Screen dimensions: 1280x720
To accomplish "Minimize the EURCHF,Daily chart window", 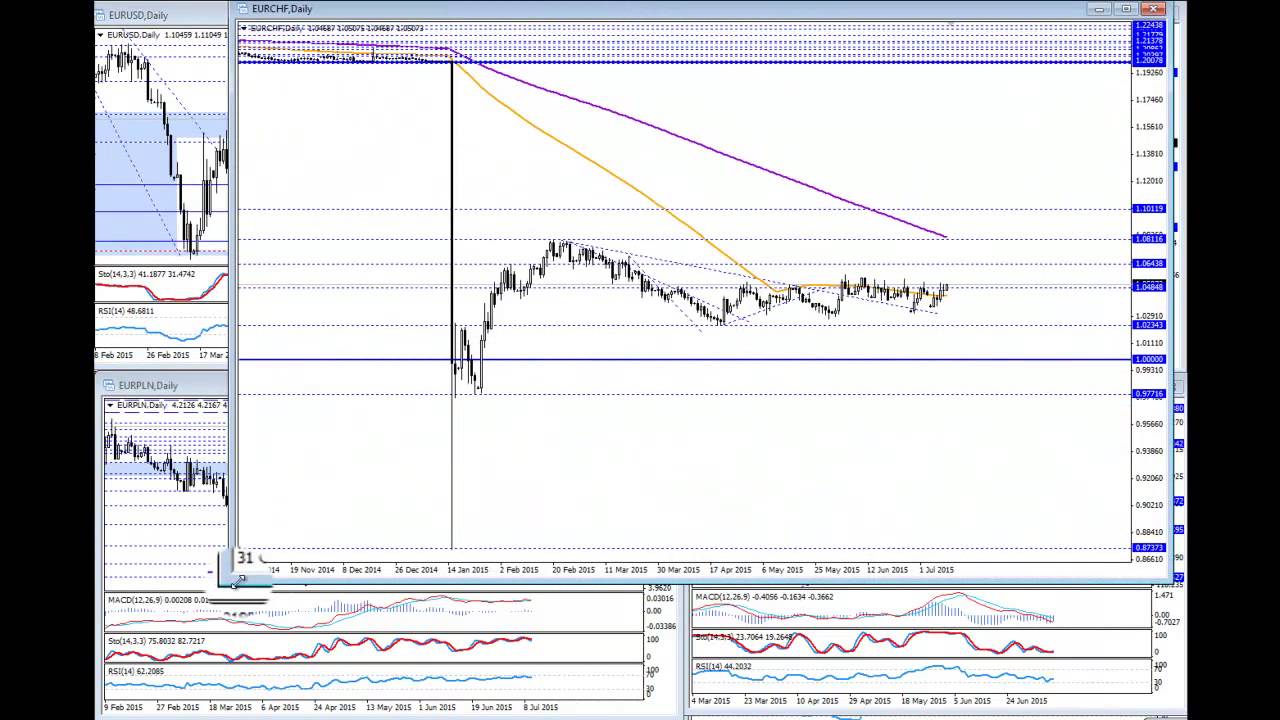I will point(1100,9).
